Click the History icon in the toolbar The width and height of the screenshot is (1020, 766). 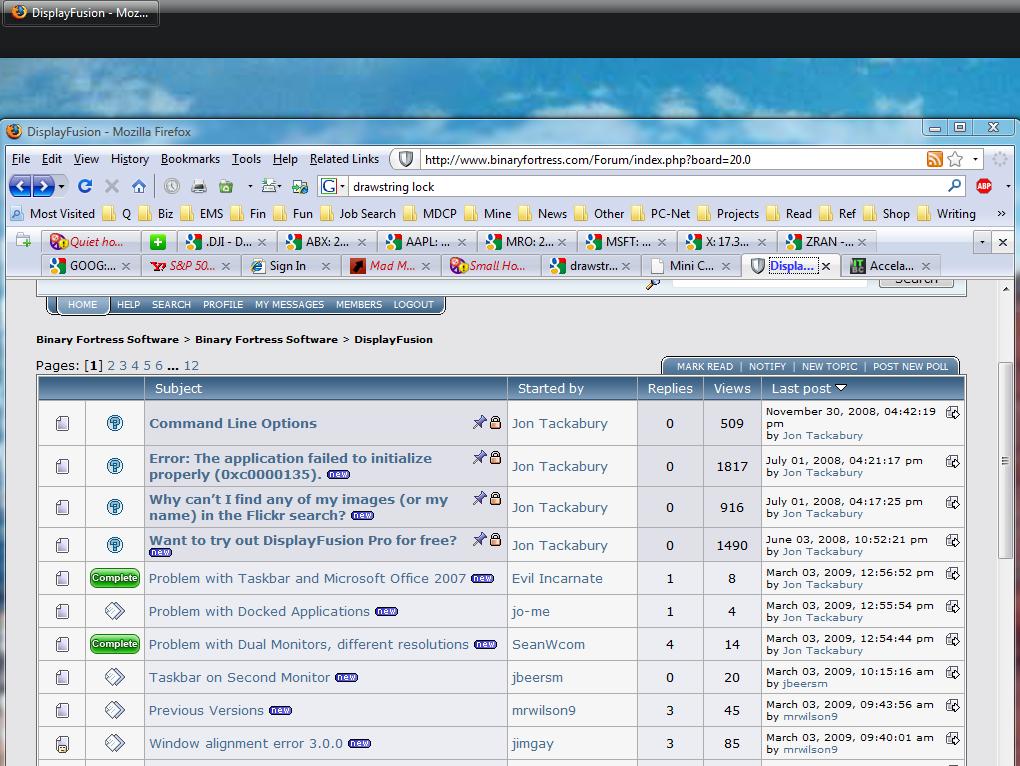[x=172, y=186]
